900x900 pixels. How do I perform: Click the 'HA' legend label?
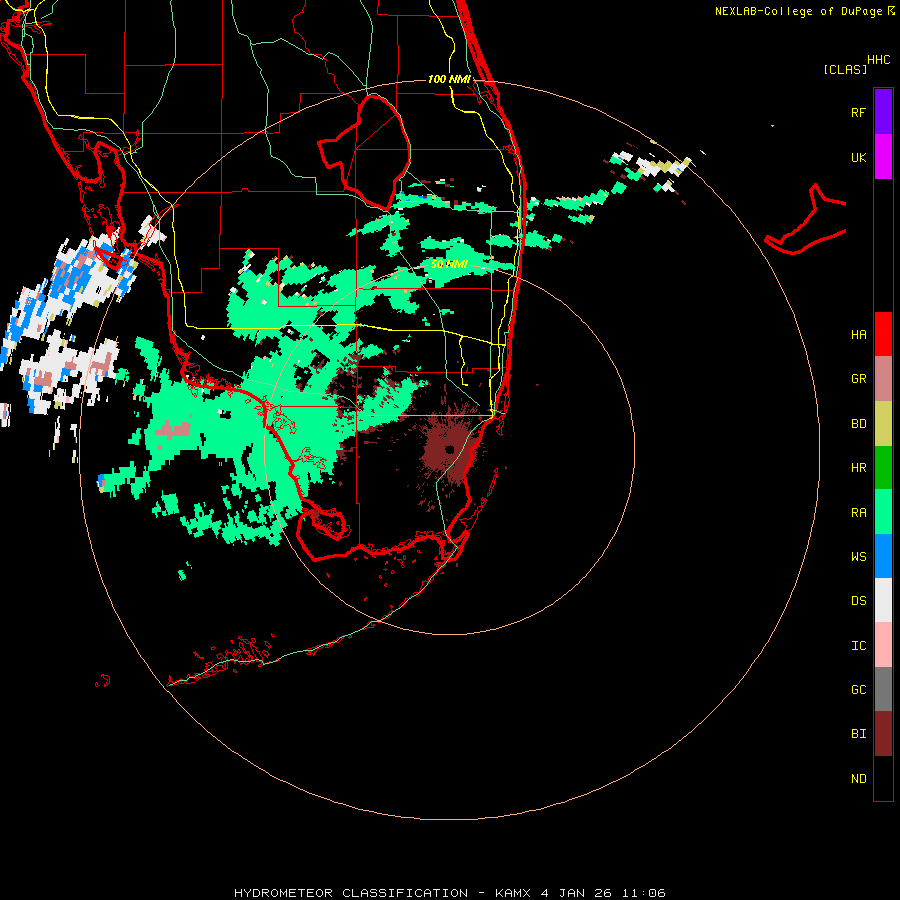point(858,334)
